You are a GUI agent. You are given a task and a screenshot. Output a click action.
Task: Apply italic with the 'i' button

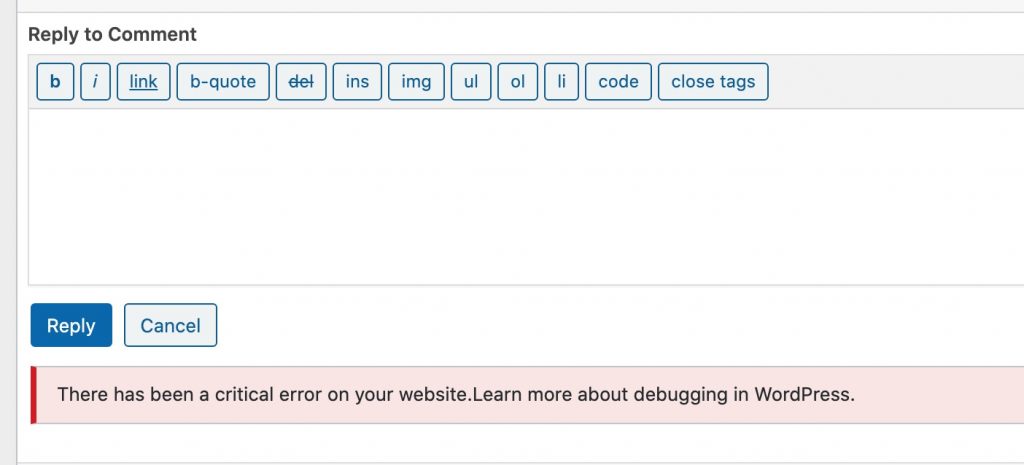tap(95, 82)
